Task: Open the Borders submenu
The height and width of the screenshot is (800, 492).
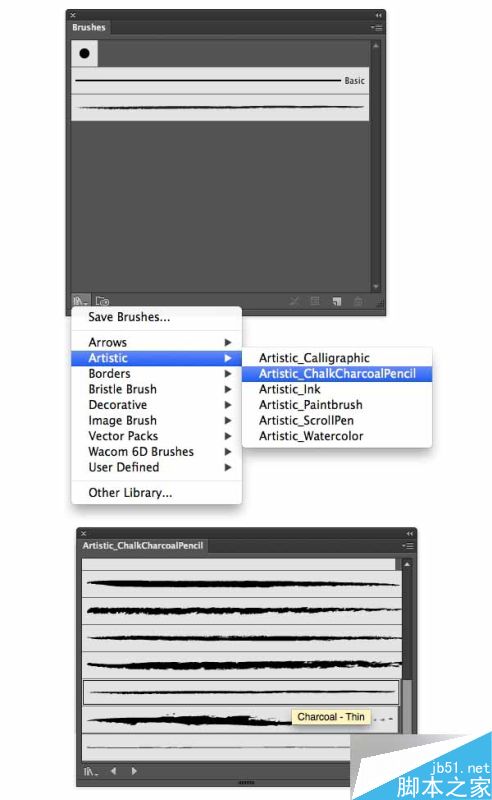Action: pos(157,373)
